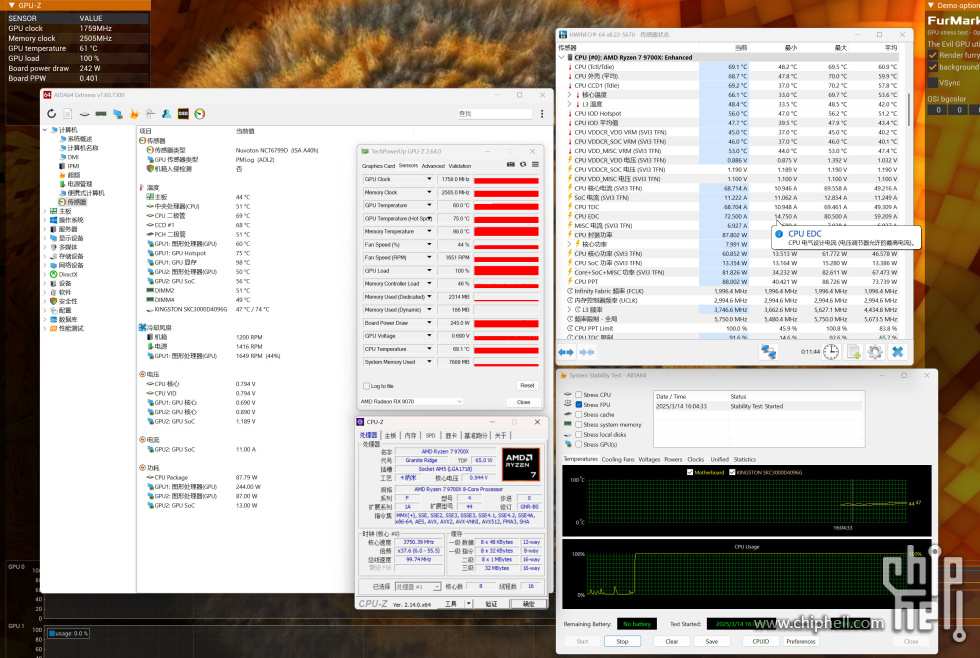
Task: Click the sensor gauge icon in AIDA64 toolbar
Action: (199, 114)
